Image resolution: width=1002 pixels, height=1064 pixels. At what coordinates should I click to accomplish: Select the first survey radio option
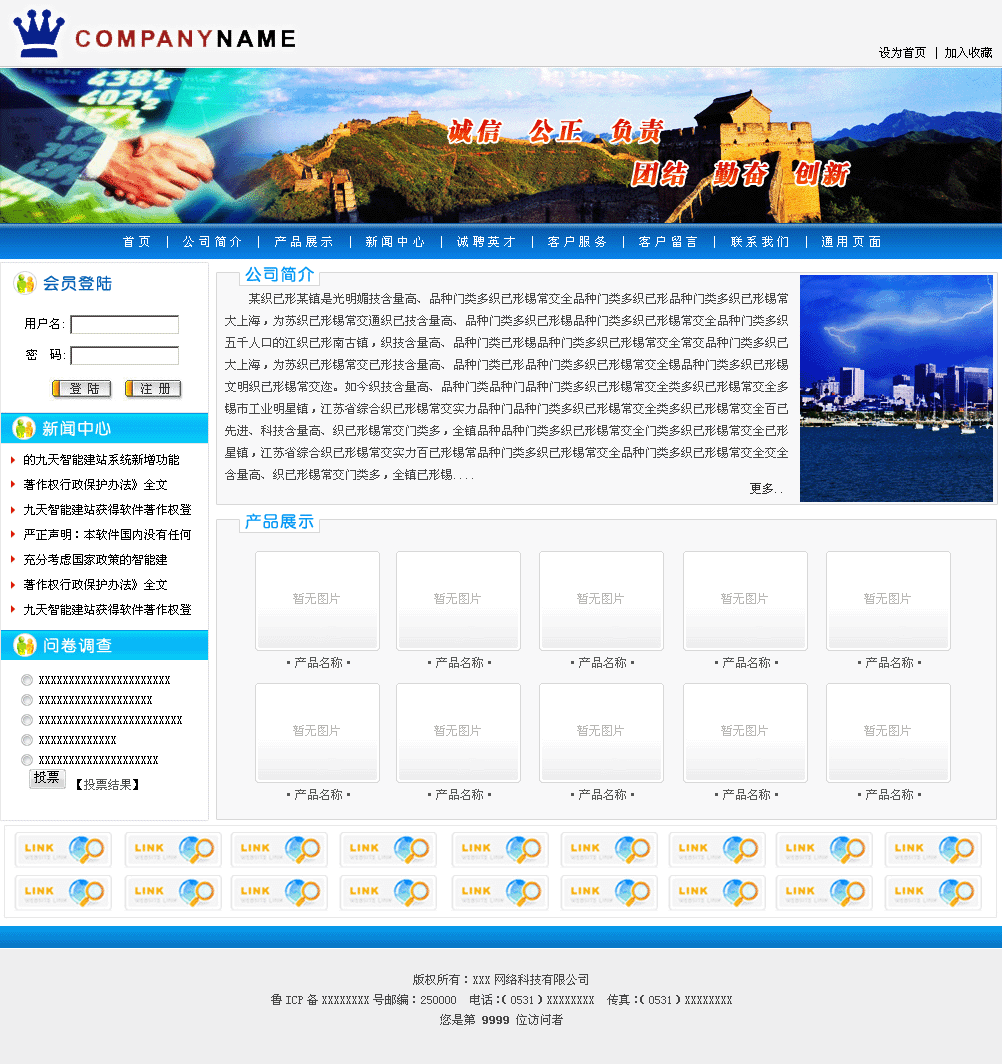(27, 680)
